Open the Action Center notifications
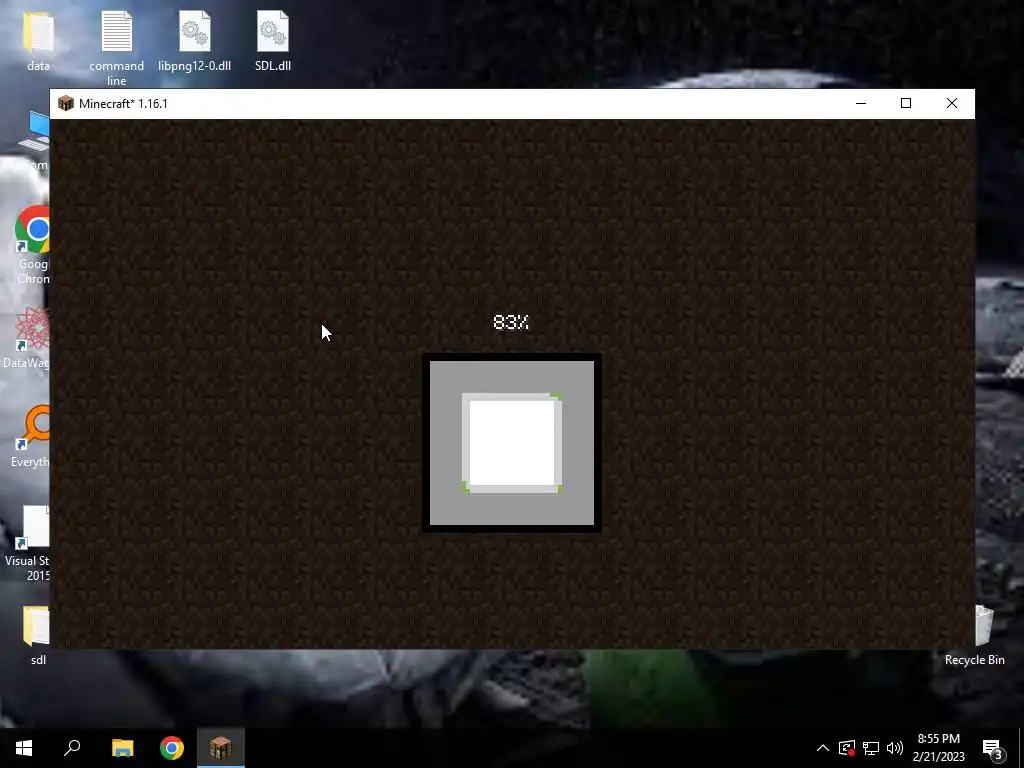The image size is (1024, 768). point(992,748)
